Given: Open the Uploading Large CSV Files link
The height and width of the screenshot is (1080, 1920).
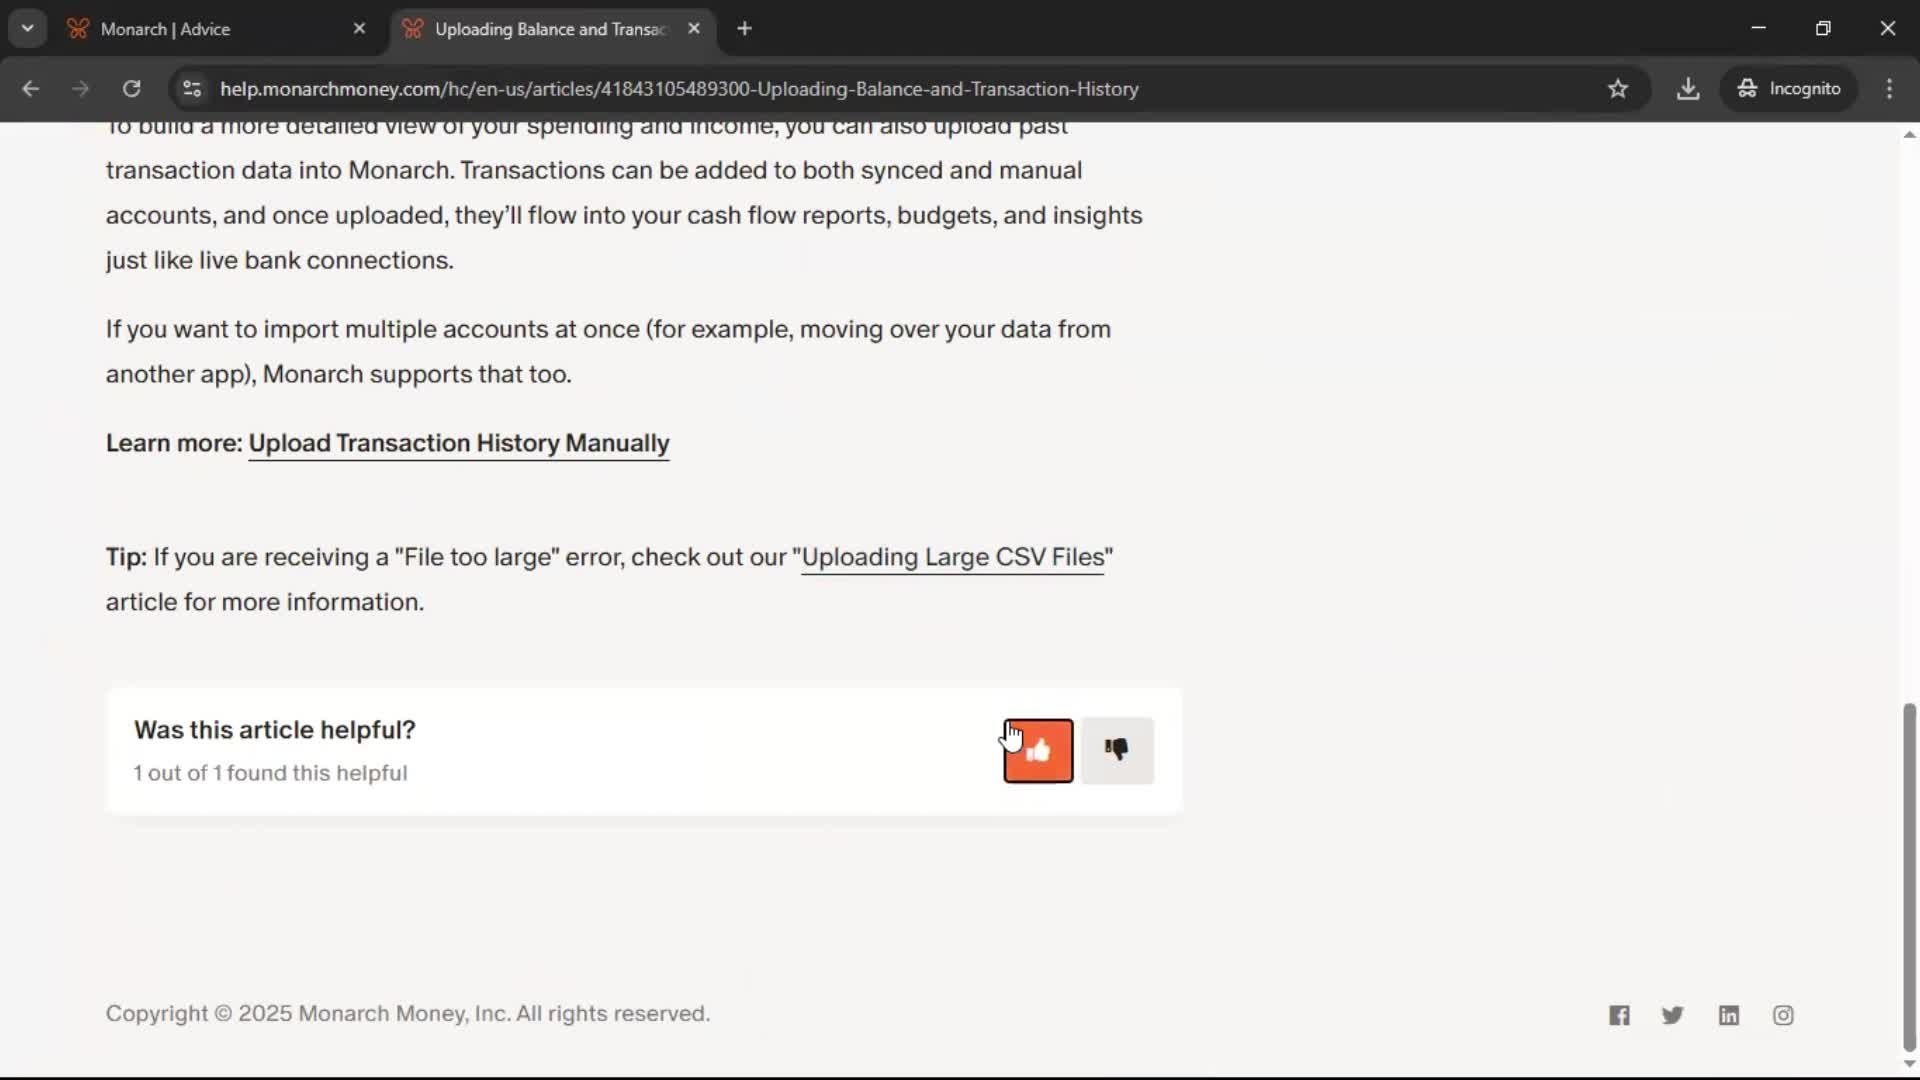Looking at the screenshot, I should point(952,557).
